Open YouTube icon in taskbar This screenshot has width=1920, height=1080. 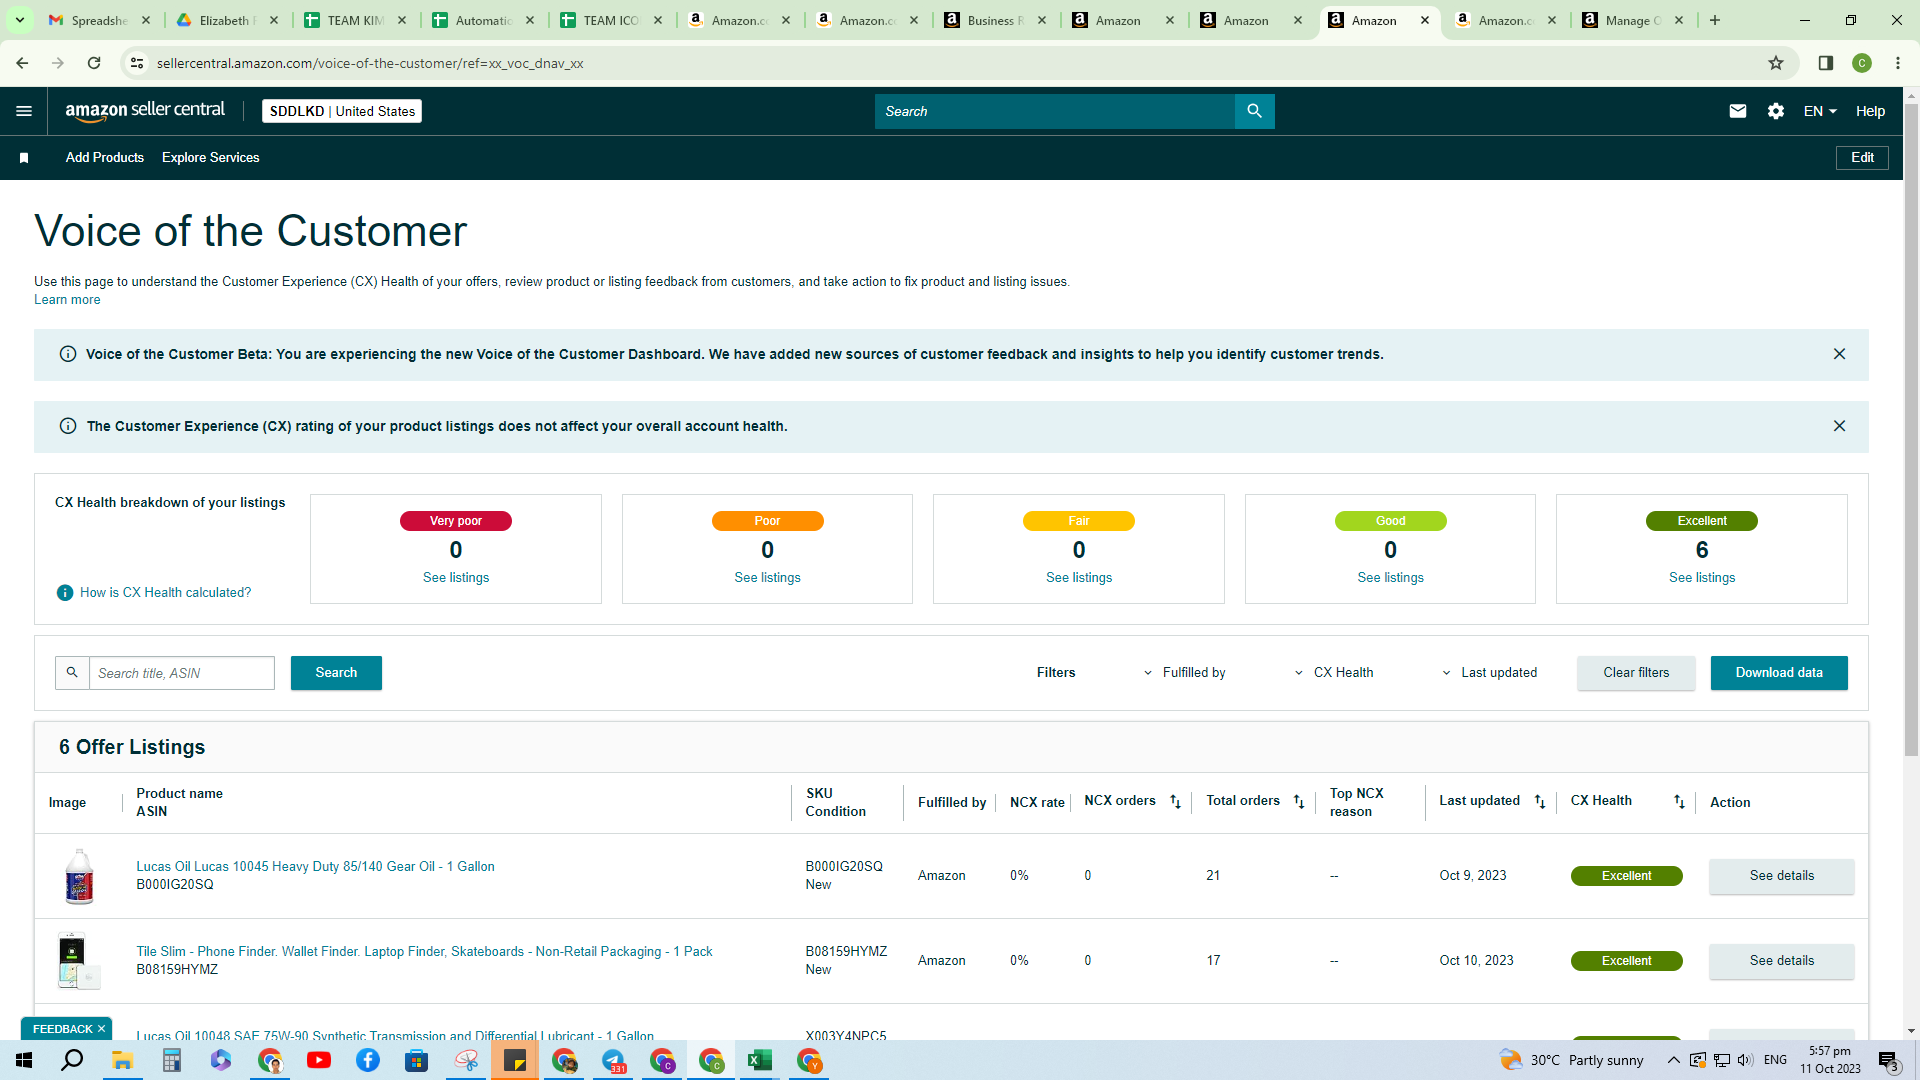tap(319, 1060)
